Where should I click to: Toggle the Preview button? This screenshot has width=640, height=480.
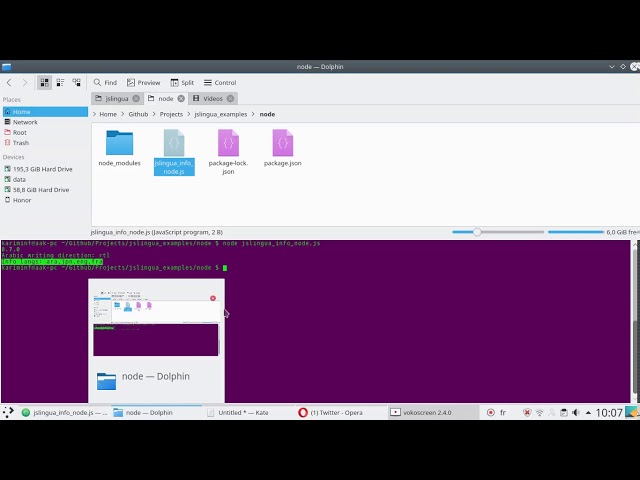click(x=143, y=82)
